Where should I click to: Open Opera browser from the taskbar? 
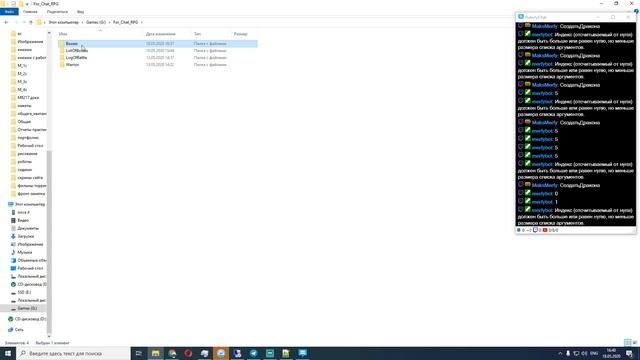(x=188, y=353)
